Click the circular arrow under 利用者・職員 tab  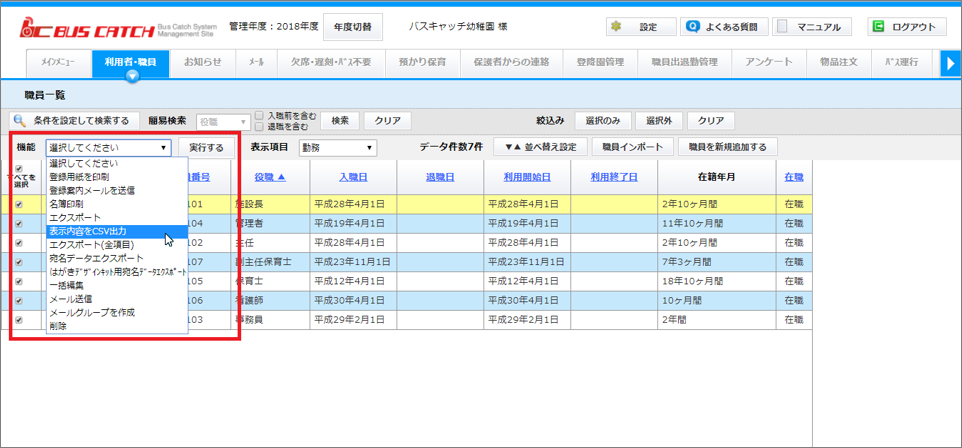point(133,76)
